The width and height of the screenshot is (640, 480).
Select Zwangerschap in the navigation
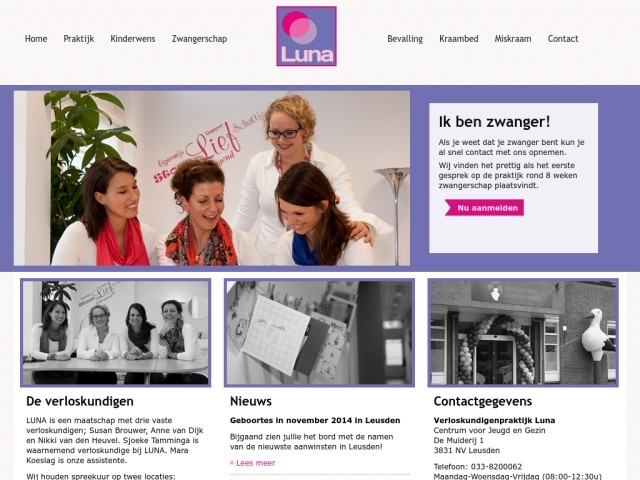tap(199, 39)
